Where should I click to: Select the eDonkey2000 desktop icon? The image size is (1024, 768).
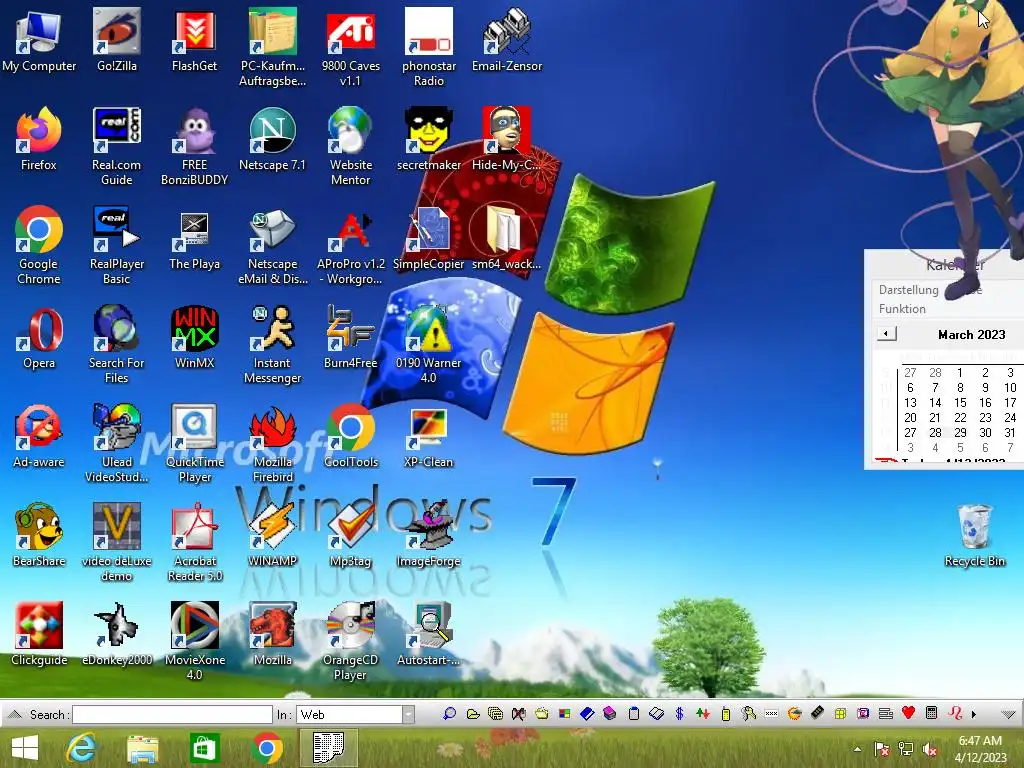point(116,634)
